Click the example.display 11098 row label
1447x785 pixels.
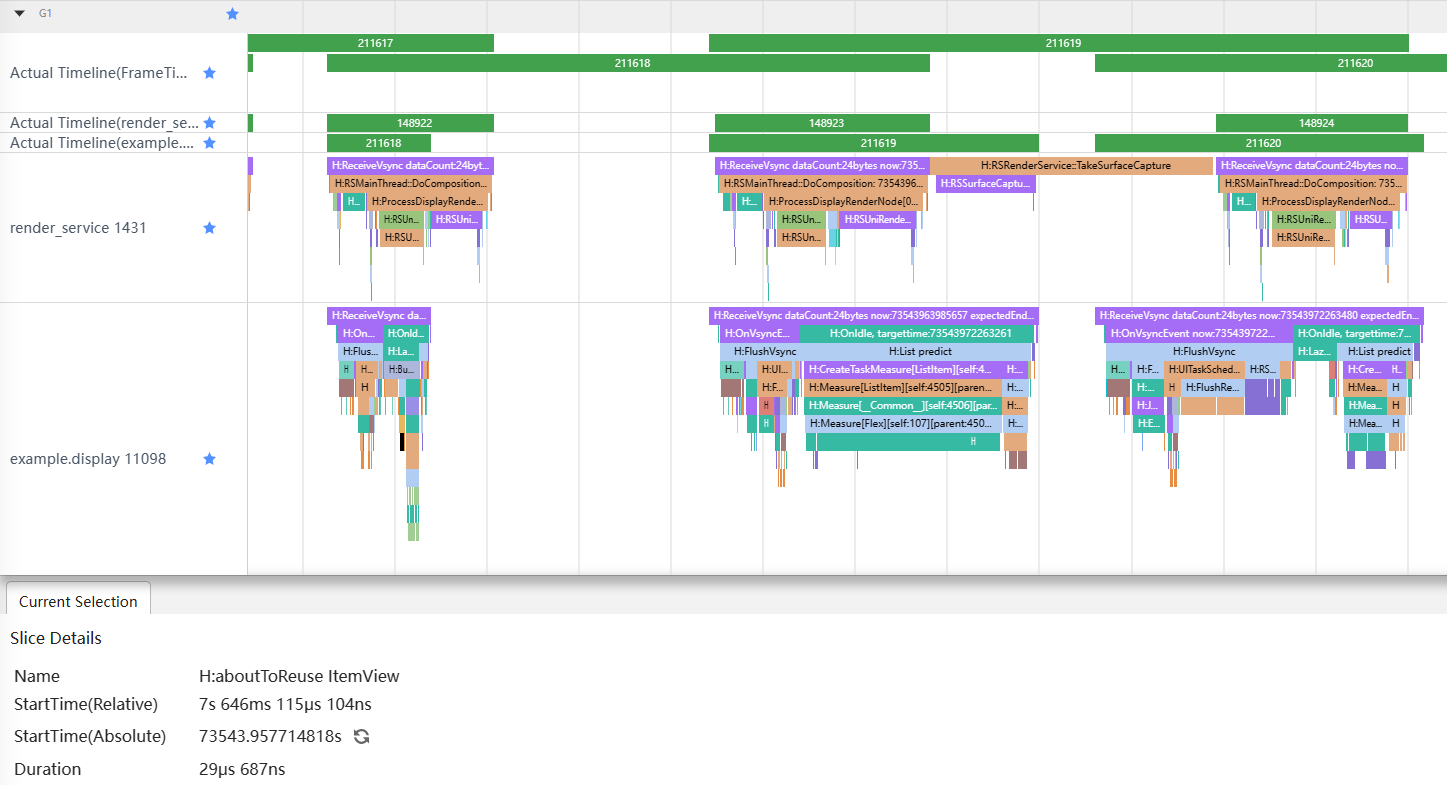88,459
